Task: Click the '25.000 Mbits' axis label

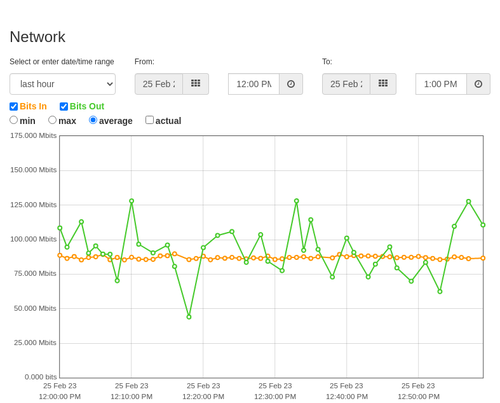Action: tap(35, 343)
